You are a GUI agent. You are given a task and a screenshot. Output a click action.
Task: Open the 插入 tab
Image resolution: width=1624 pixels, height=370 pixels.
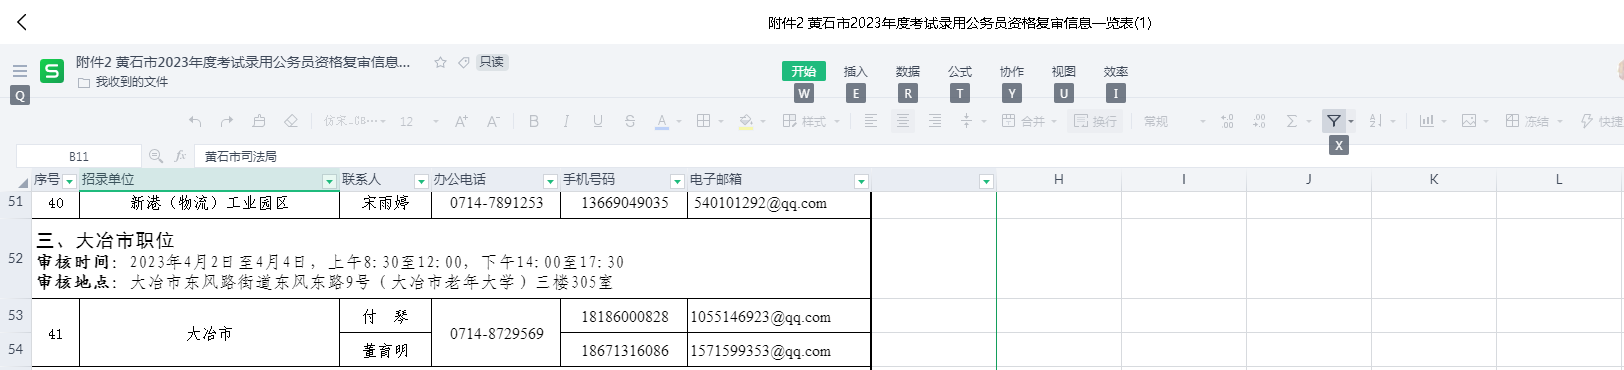[x=855, y=72]
